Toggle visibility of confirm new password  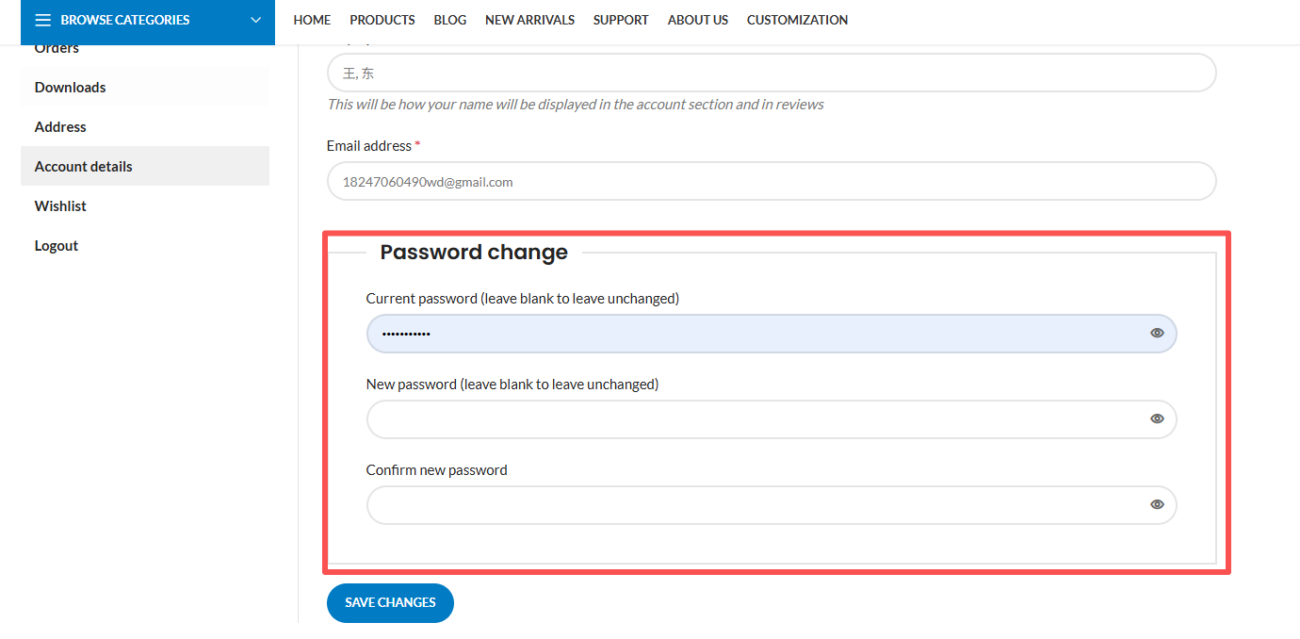pyautogui.click(x=1157, y=505)
